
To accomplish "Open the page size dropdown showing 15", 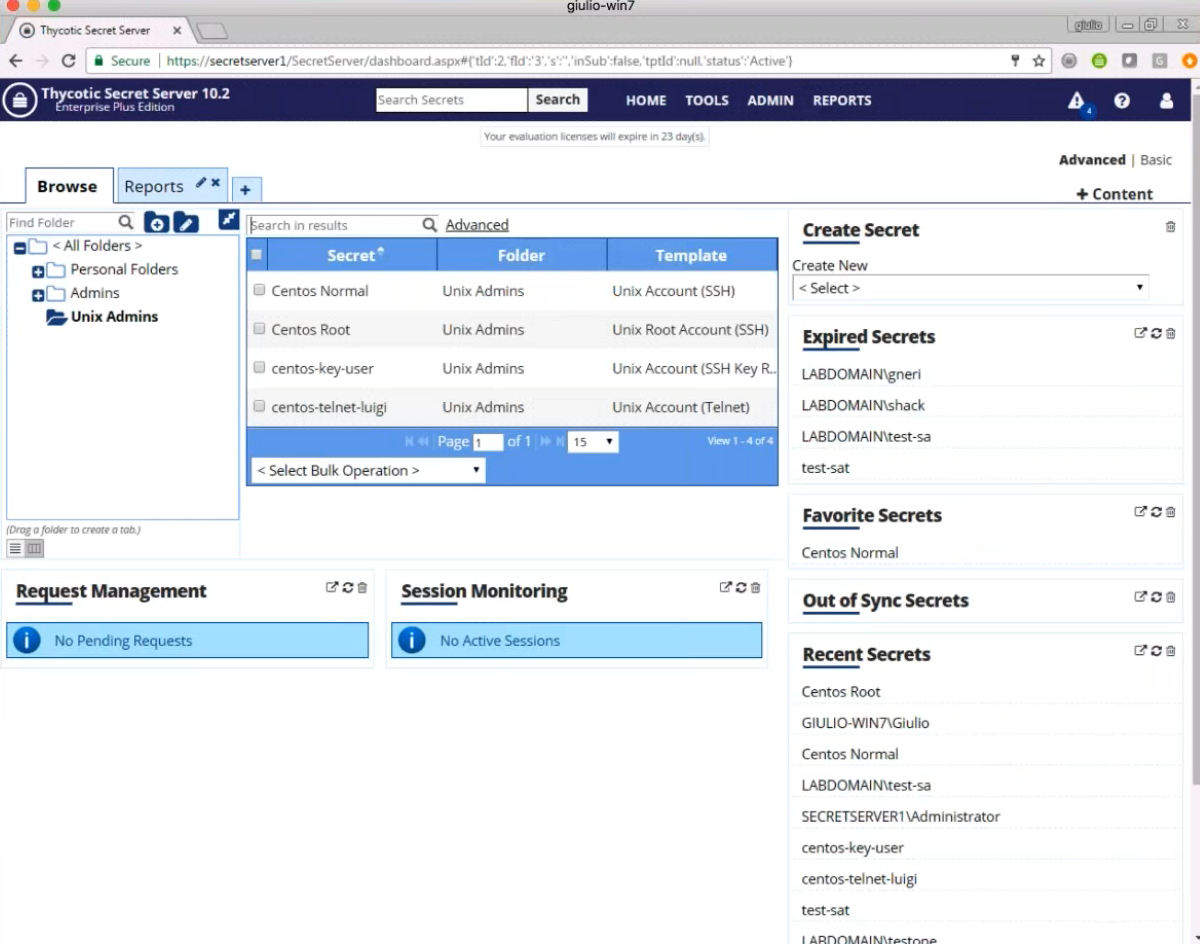I will coord(593,441).
